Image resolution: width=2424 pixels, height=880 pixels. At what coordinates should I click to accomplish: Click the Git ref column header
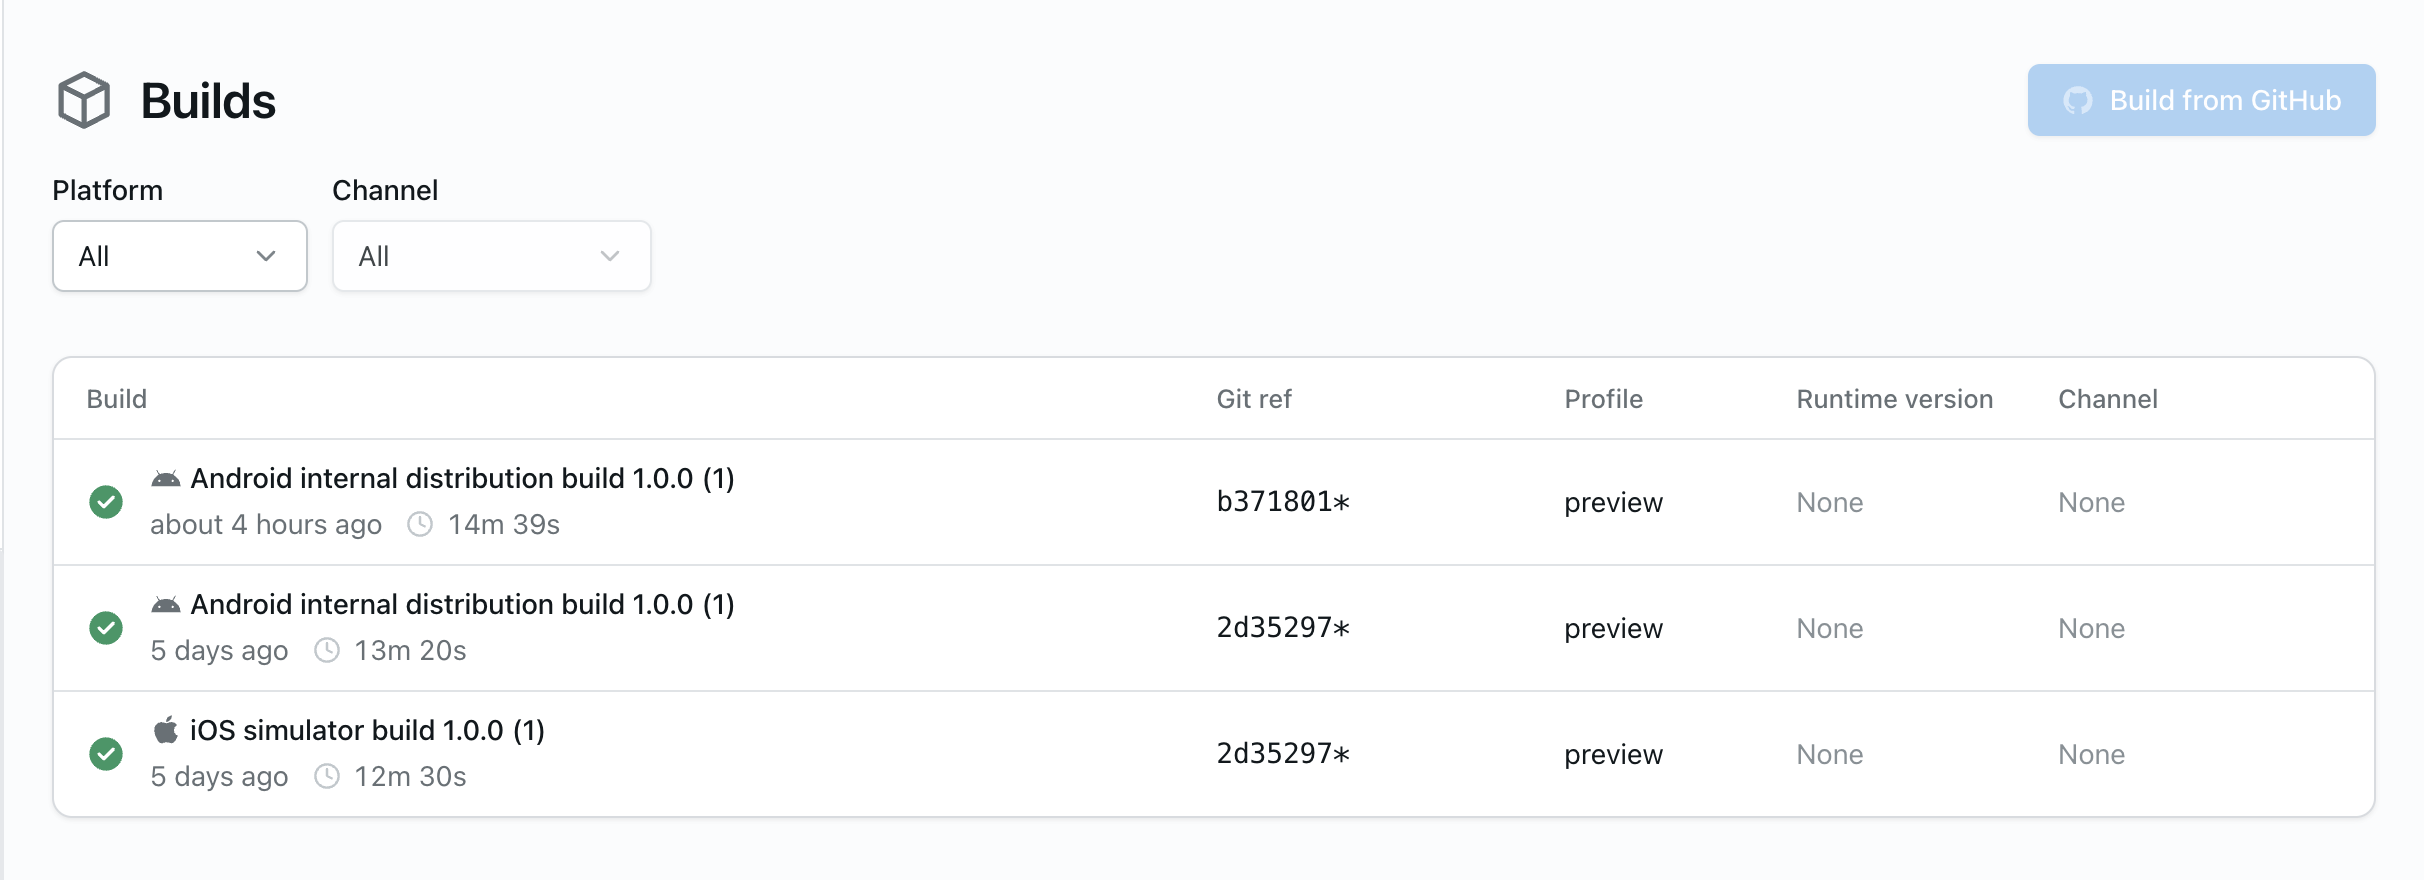pyautogui.click(x=1254, y=399)
